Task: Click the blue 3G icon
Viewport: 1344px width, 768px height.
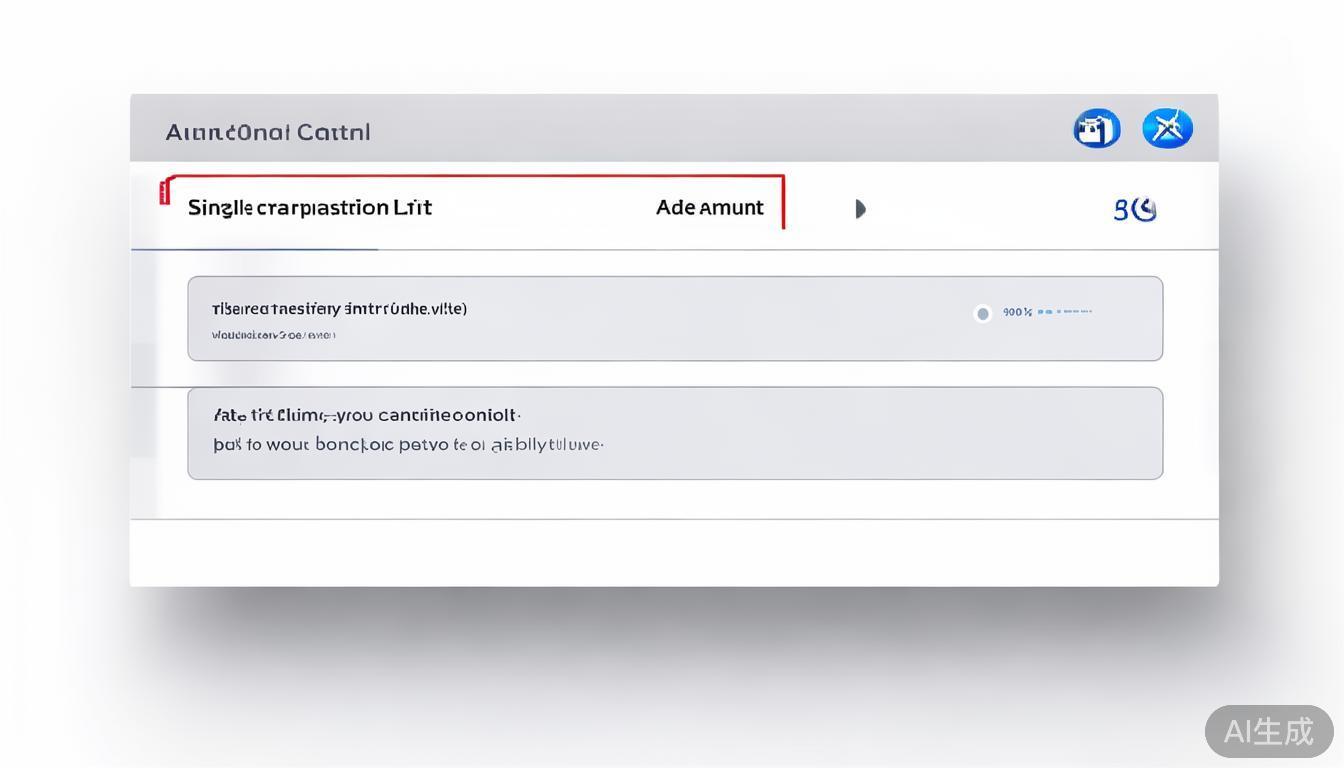Action: [x=1135, y=210]
